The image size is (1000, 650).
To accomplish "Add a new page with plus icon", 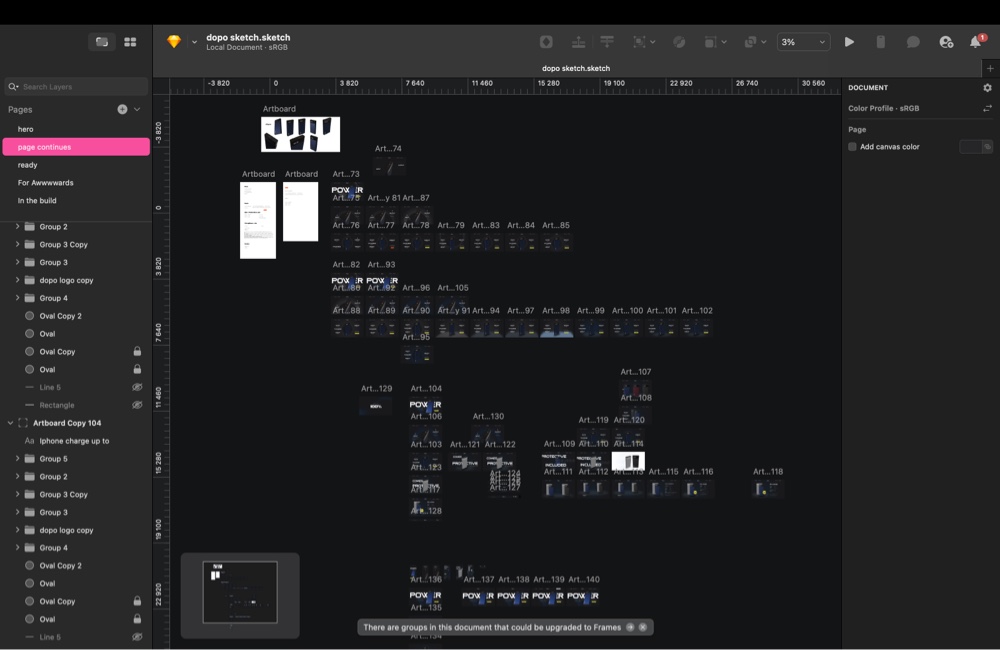I will 122,109.
